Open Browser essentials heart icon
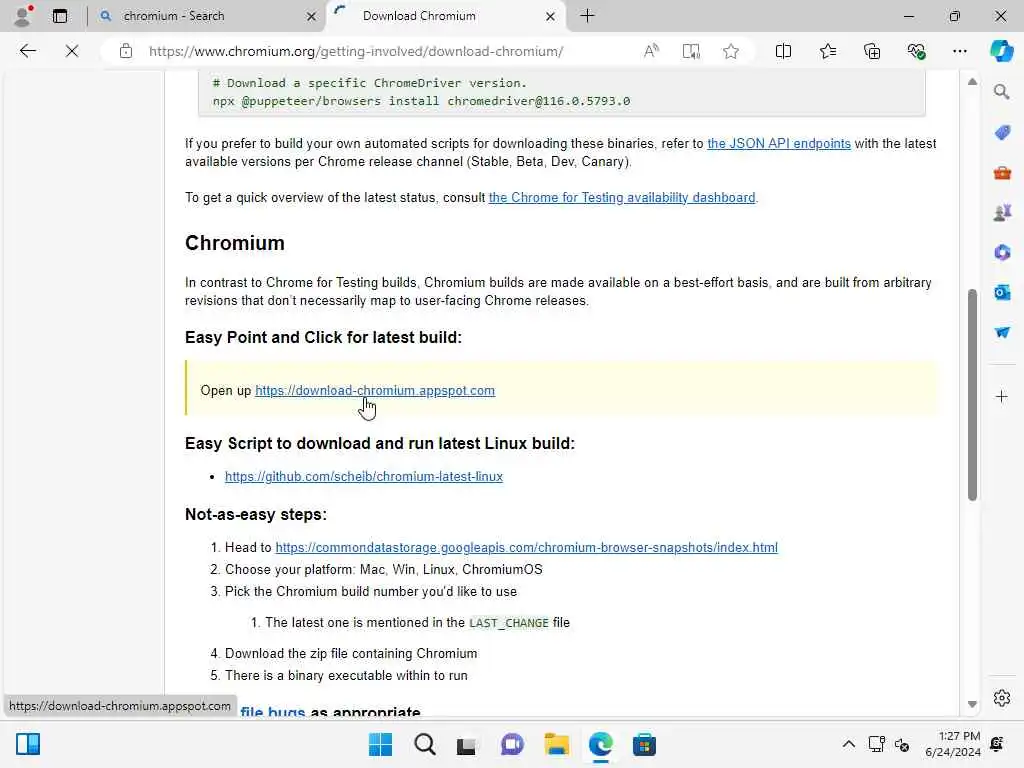This screenshot has width=1024, height=768. click(x=916, y=51)
